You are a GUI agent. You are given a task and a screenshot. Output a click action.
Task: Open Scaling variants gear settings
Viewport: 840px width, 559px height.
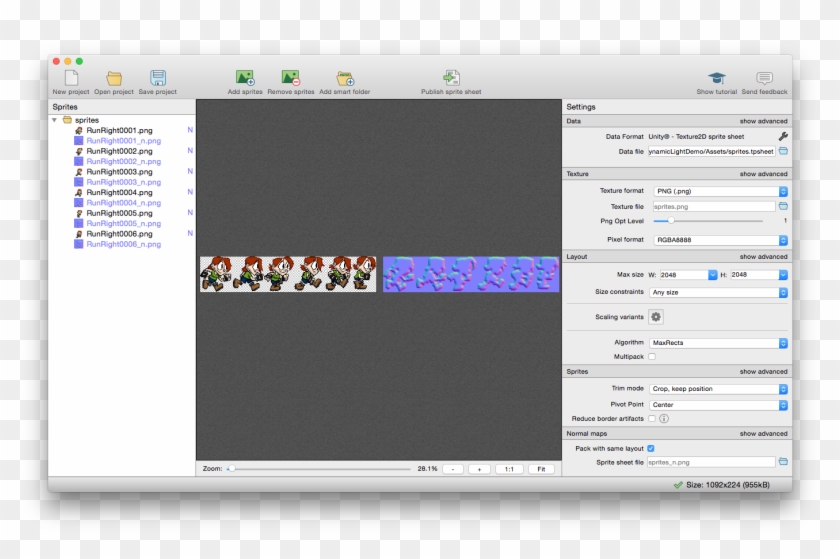pyautogui.click(x=656, y=317)
